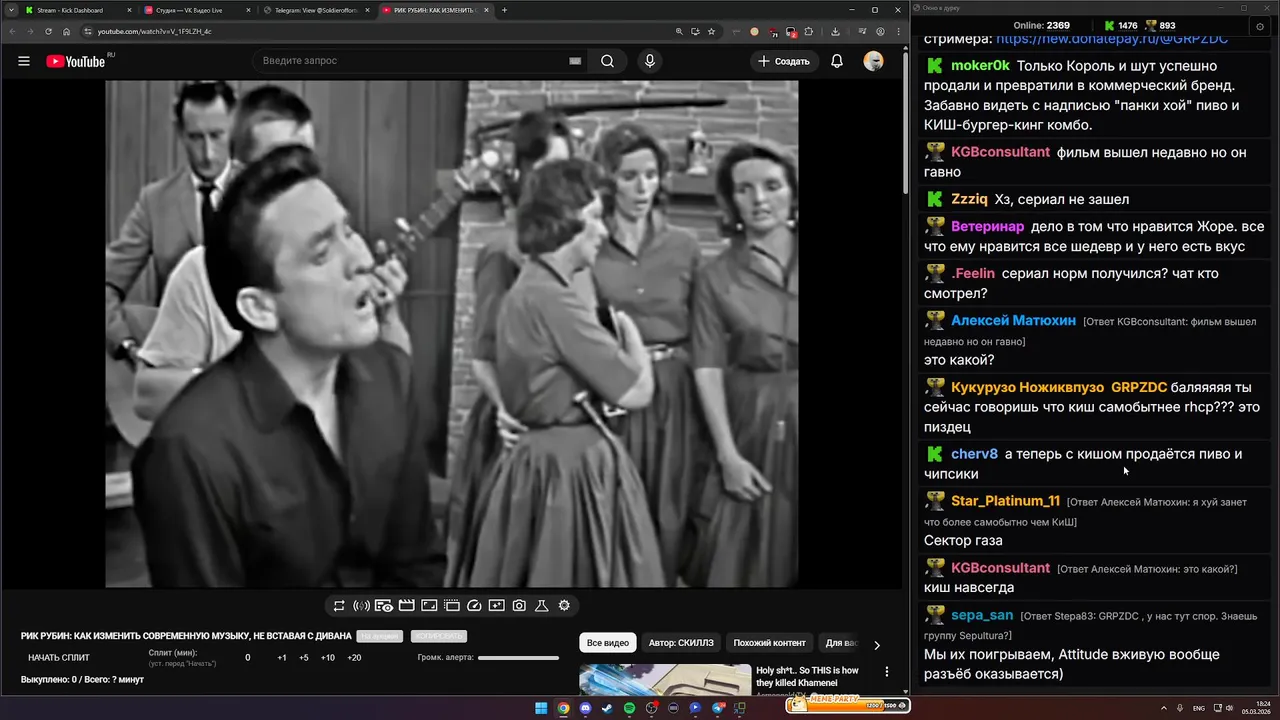
Task: Open the on-screen keyboard in search box
Action: (x=575, y=61)
